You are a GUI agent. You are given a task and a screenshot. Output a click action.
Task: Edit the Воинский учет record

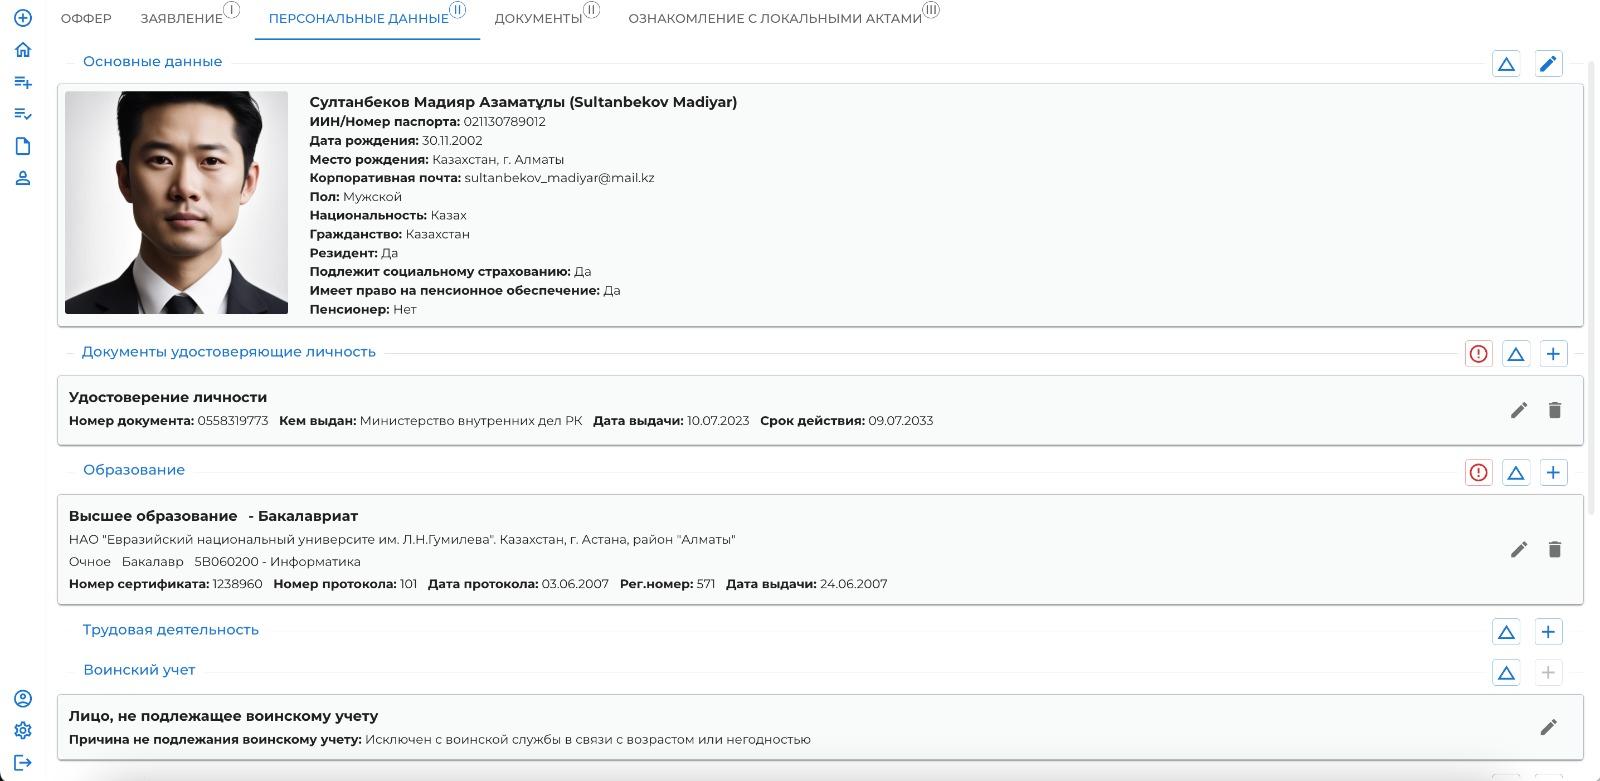[x=1548, y=727]
